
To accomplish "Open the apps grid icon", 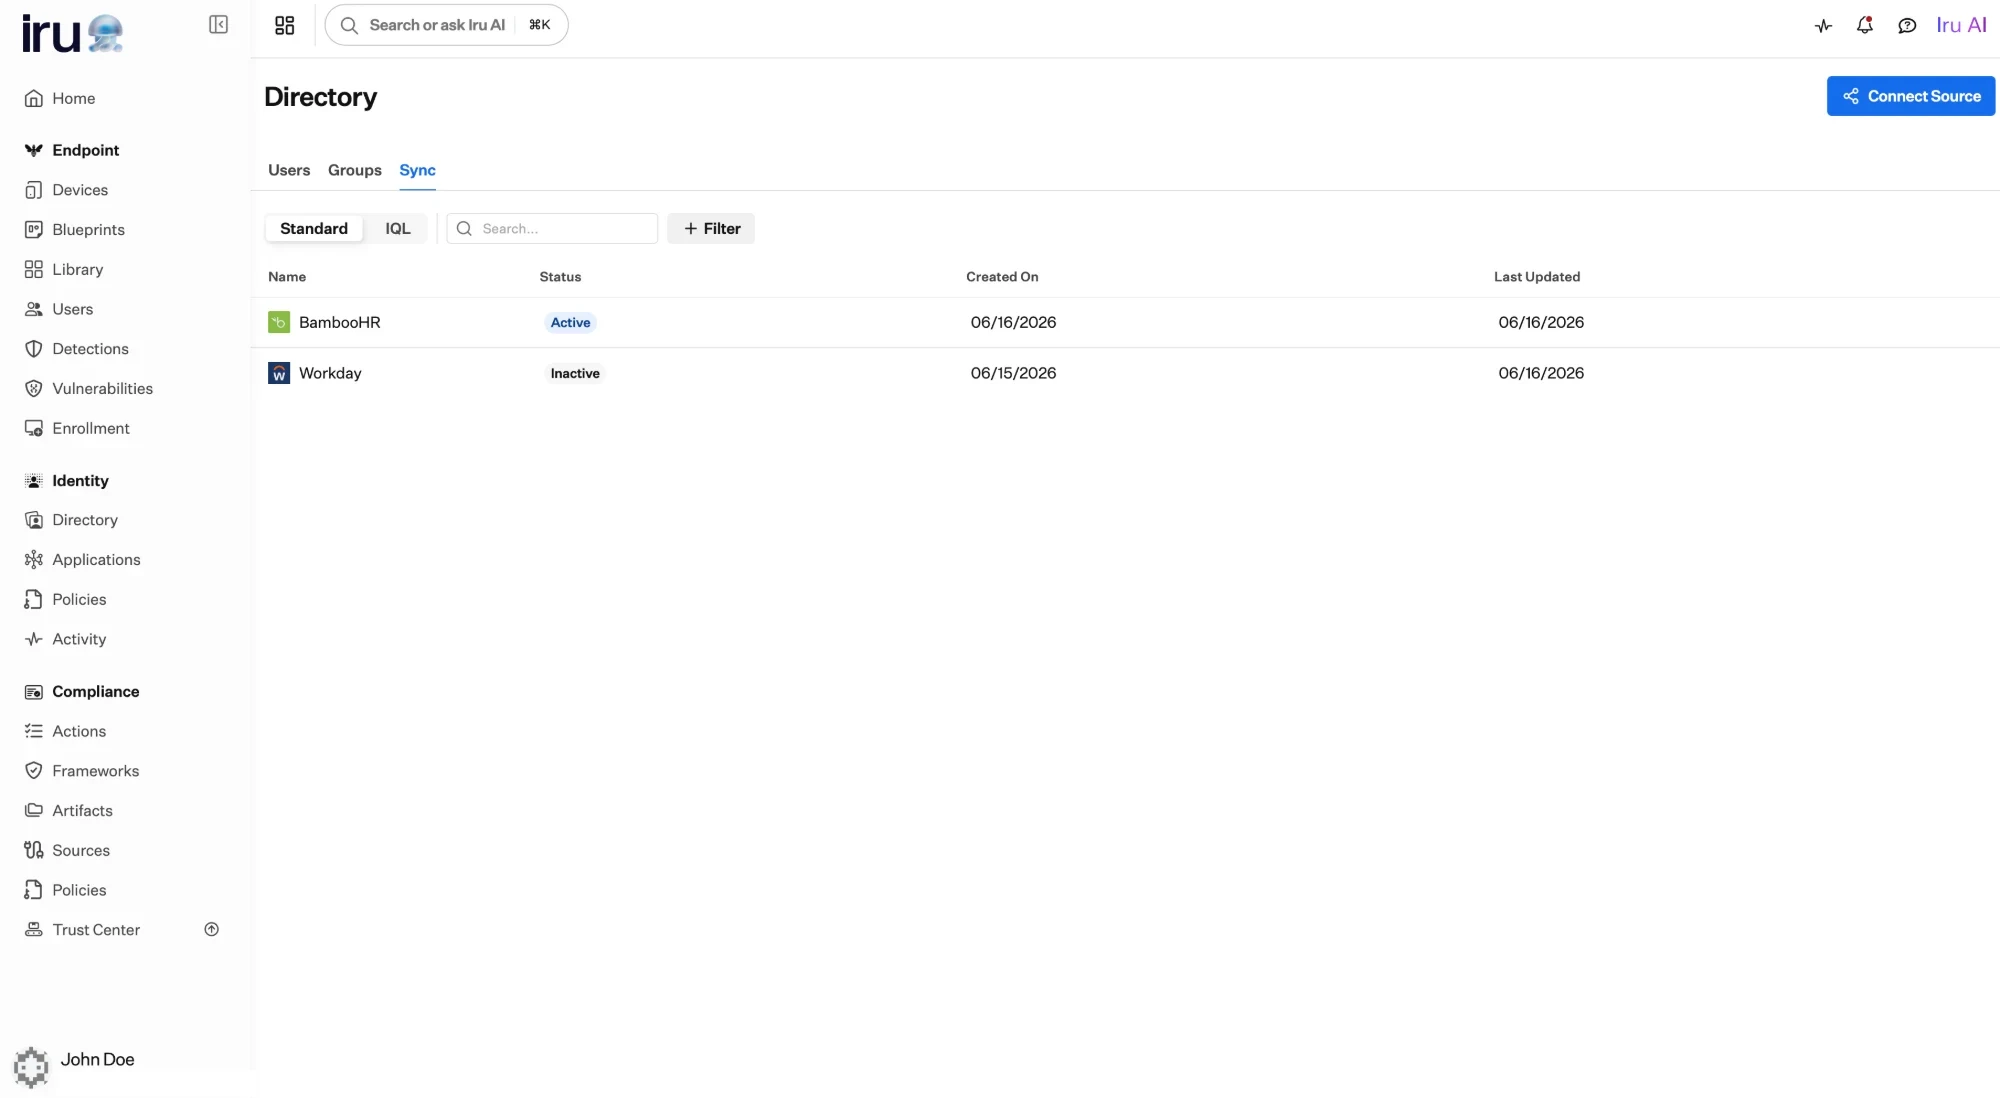I will tap(285, 25).
